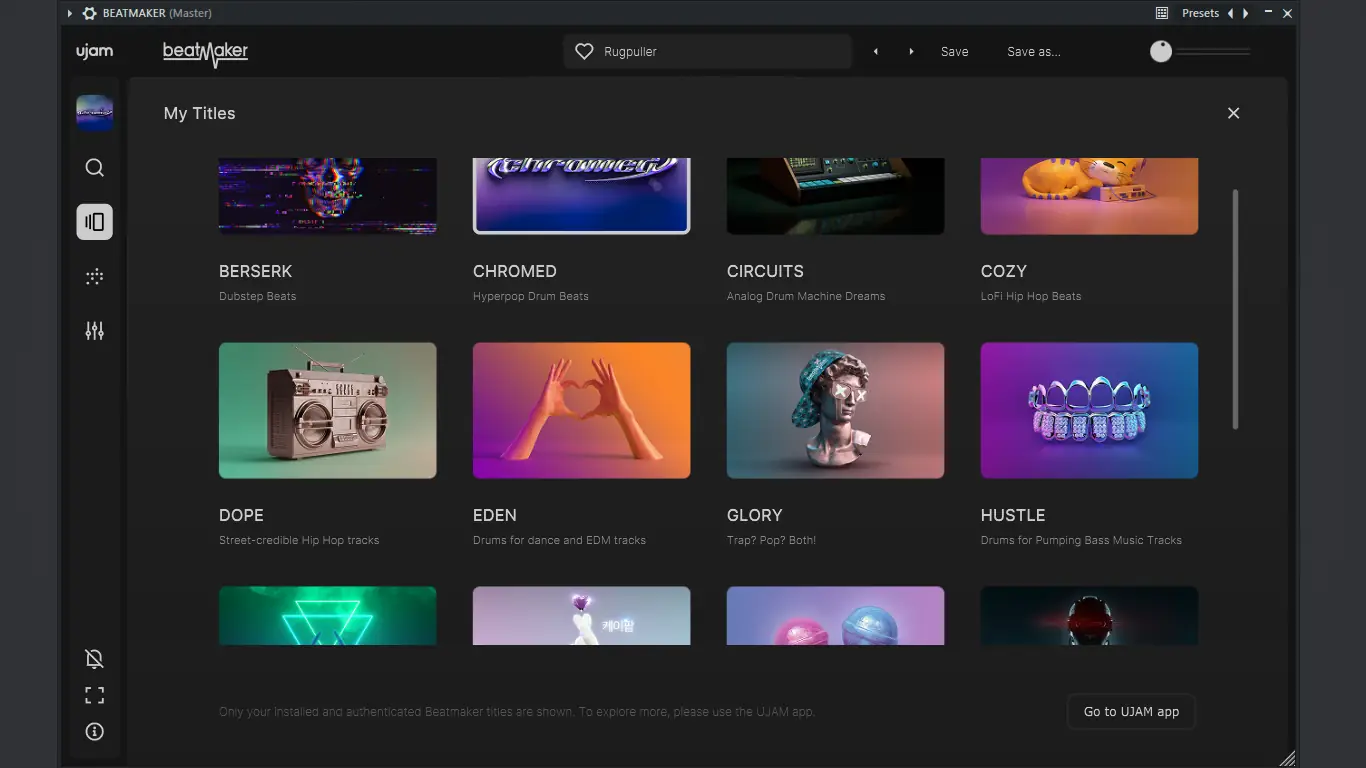Click the Rugpuller preset name field
Image resolution: width=1366 pixels, height=768 pixels.
tap(707, 51)
